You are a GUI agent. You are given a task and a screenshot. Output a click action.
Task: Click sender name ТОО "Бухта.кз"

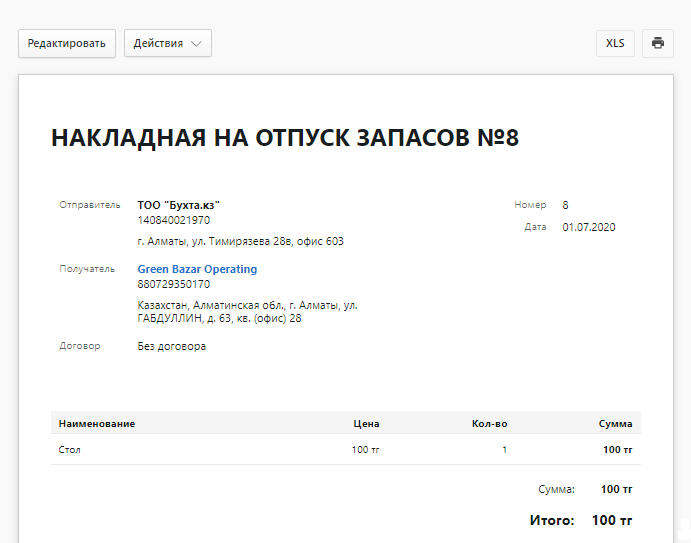[178, 205]
